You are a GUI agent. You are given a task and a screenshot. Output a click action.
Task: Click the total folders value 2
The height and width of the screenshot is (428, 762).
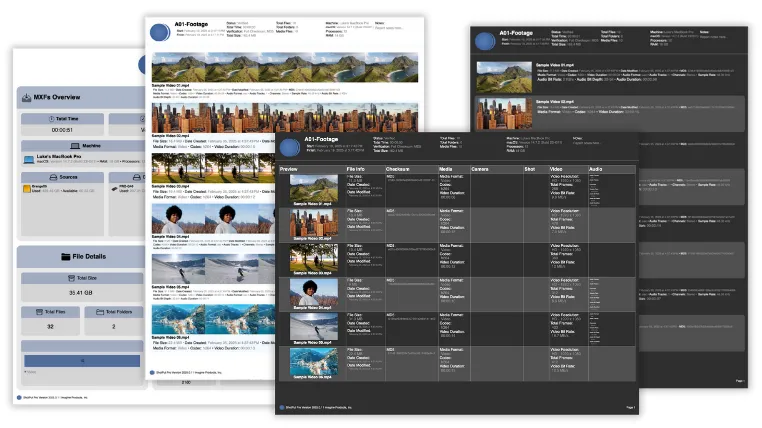coord(114,326)
